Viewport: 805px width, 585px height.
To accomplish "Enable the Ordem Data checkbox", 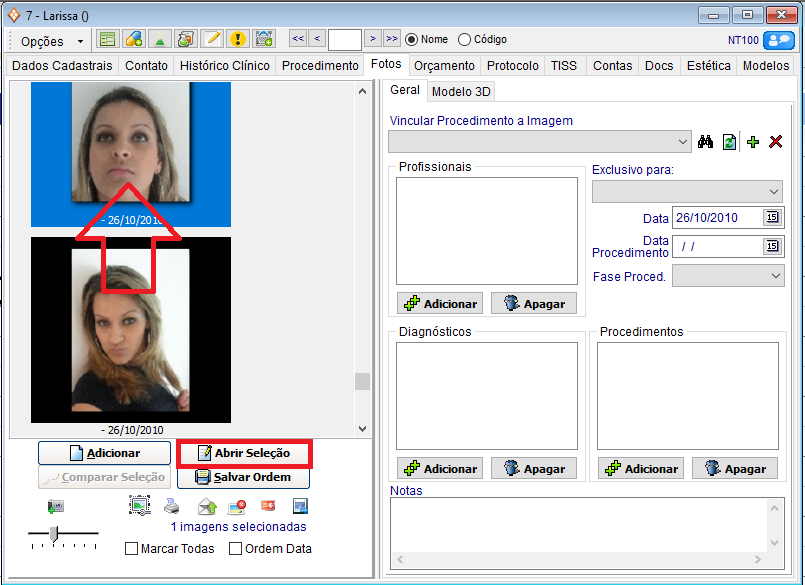I will (236, 548).
